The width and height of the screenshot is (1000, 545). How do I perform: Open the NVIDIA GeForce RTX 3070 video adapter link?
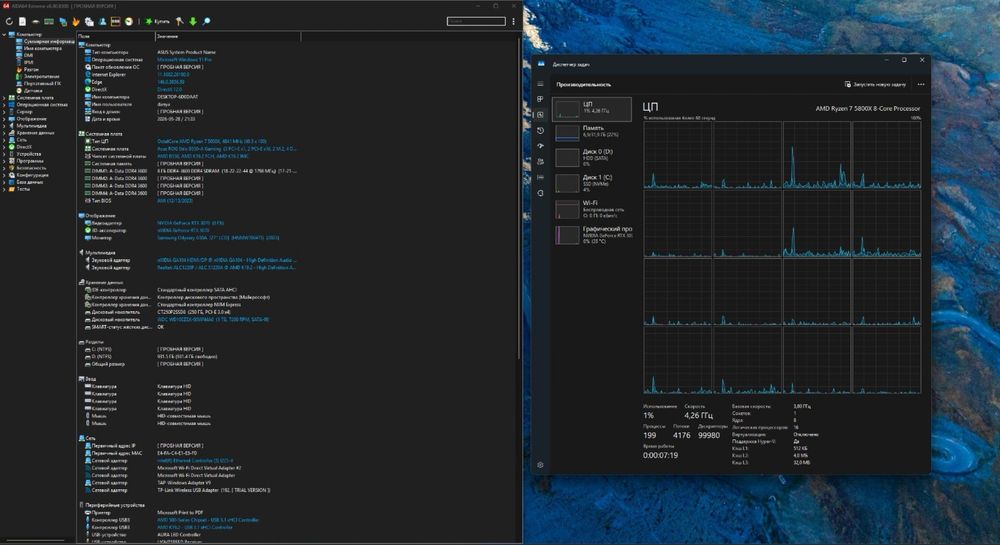[x=191, y=223]
